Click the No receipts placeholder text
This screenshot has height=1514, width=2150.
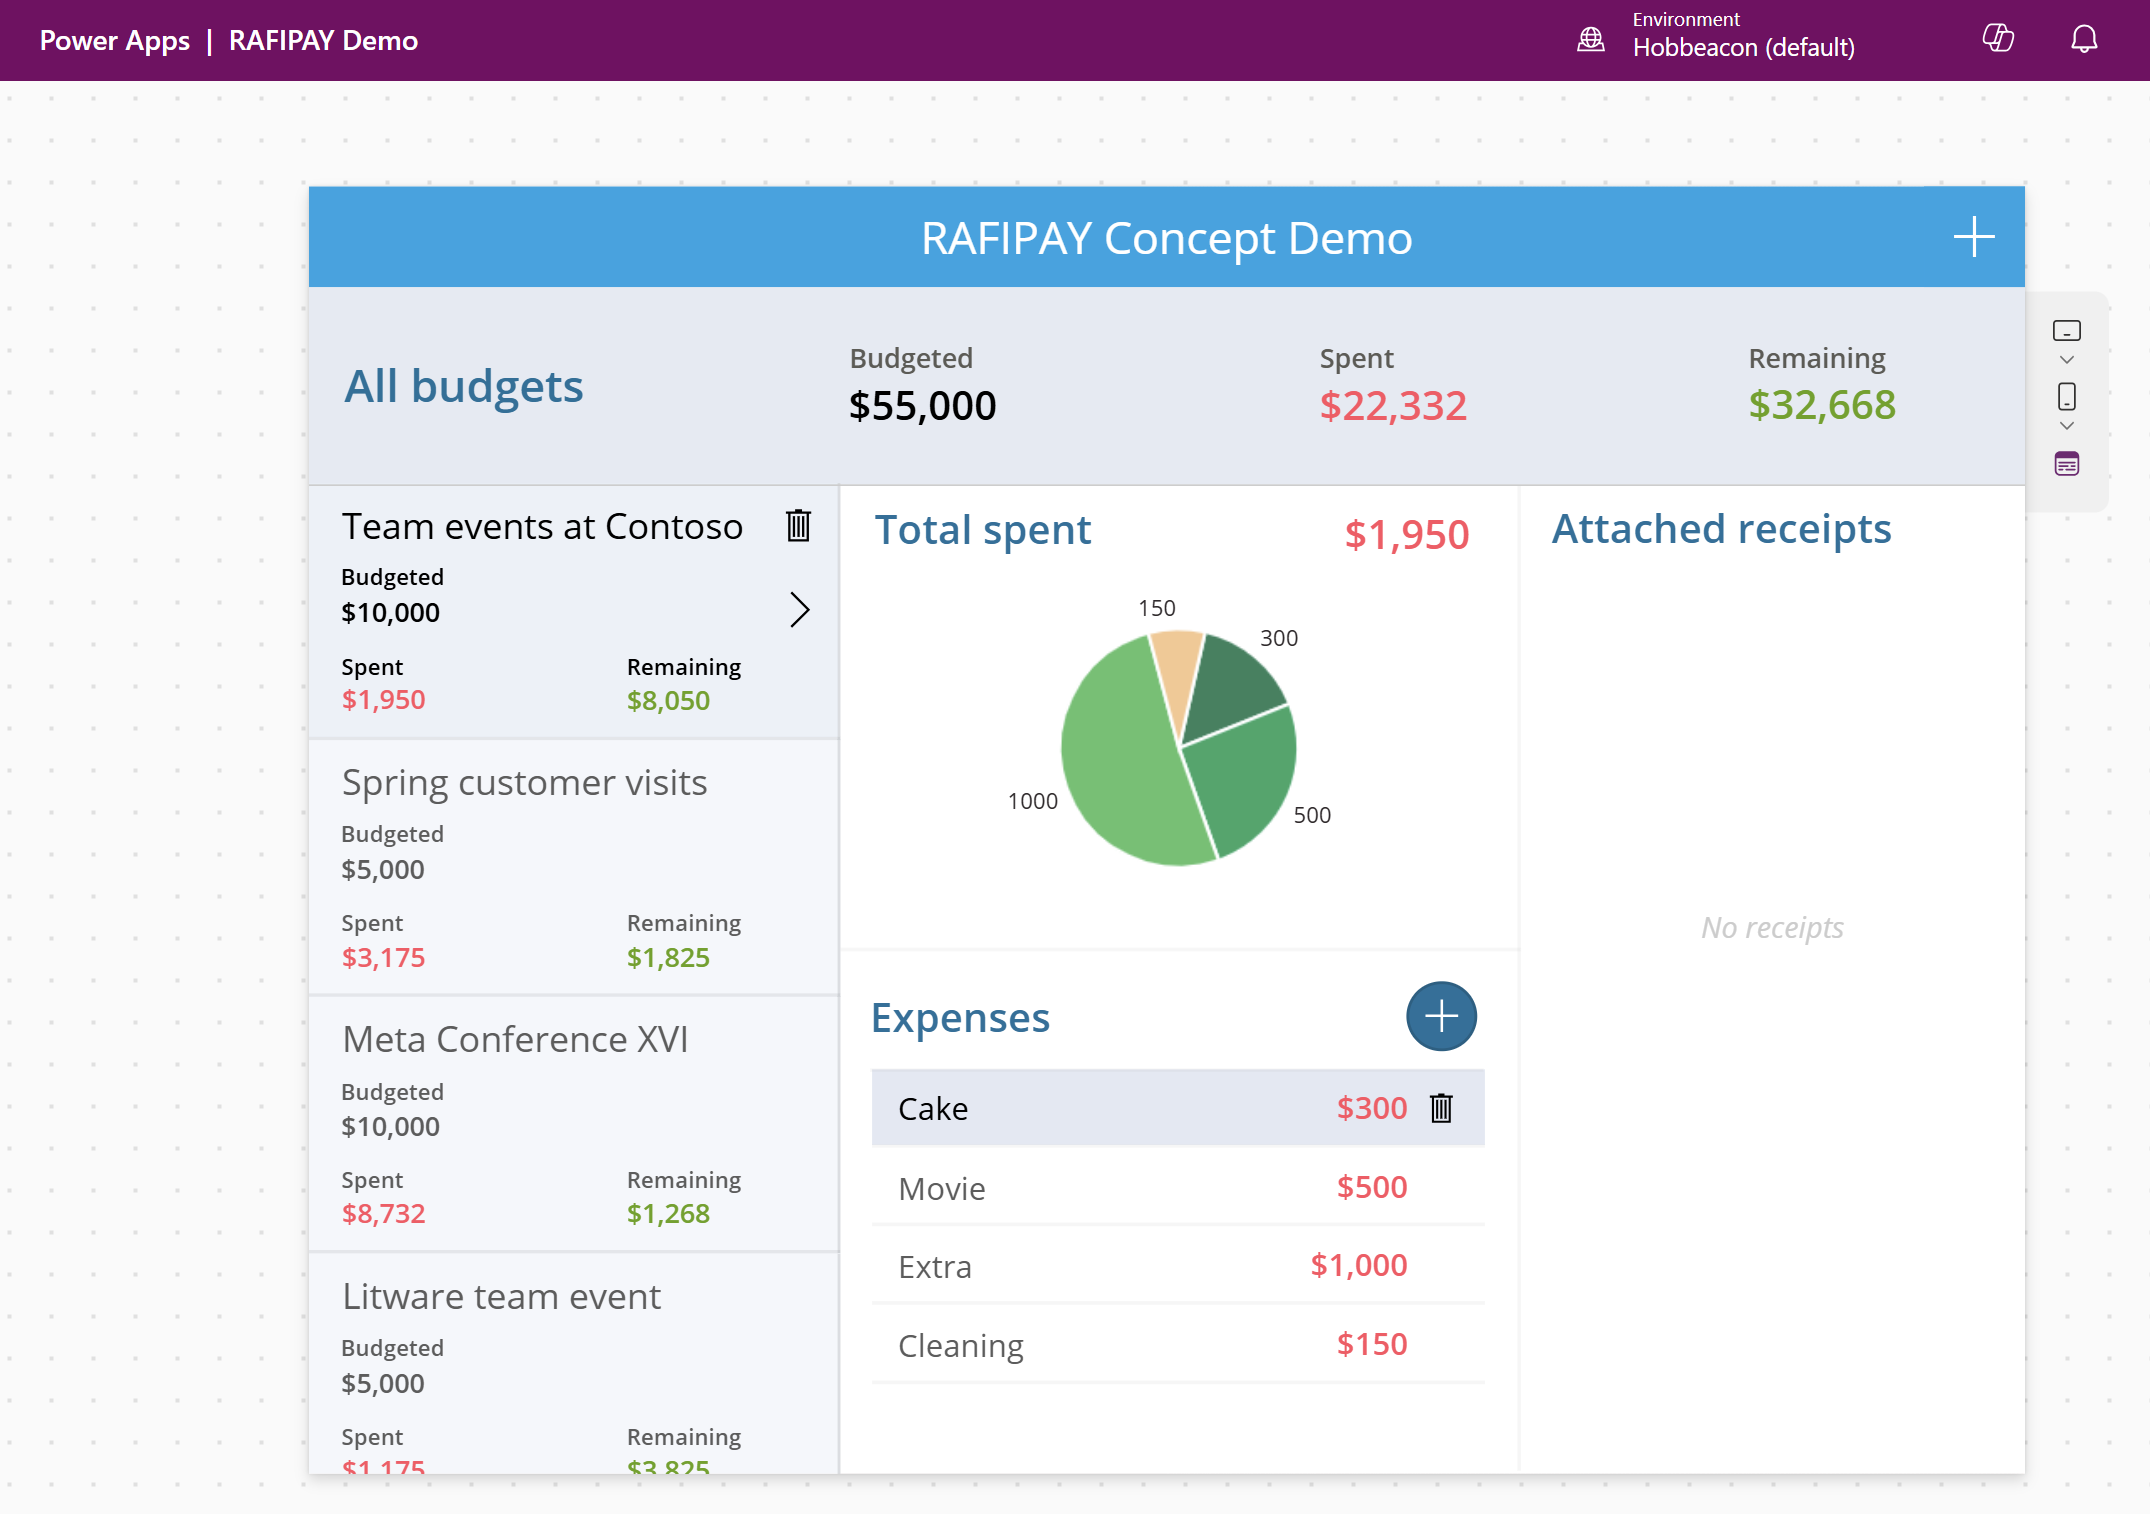[x=1772, y=927]
